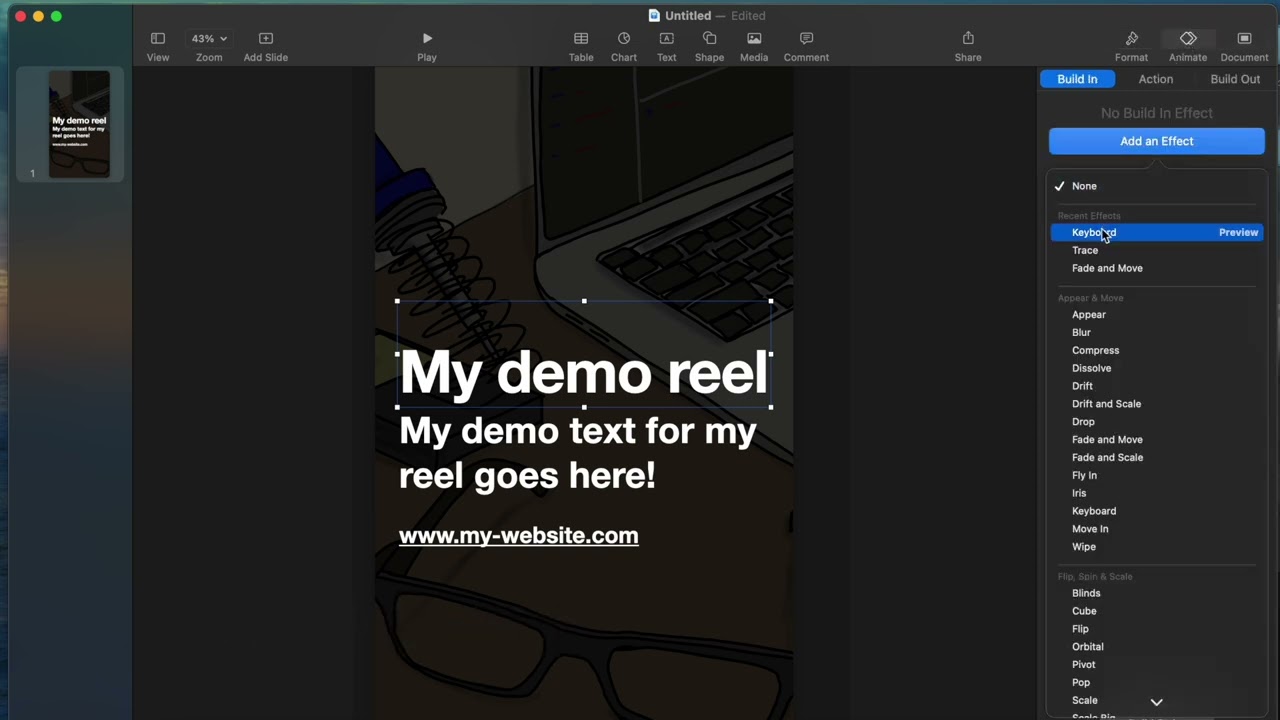Click the www.my-website.com link text
Viewport: 1280px width, 720px height.
pos(518,536)
